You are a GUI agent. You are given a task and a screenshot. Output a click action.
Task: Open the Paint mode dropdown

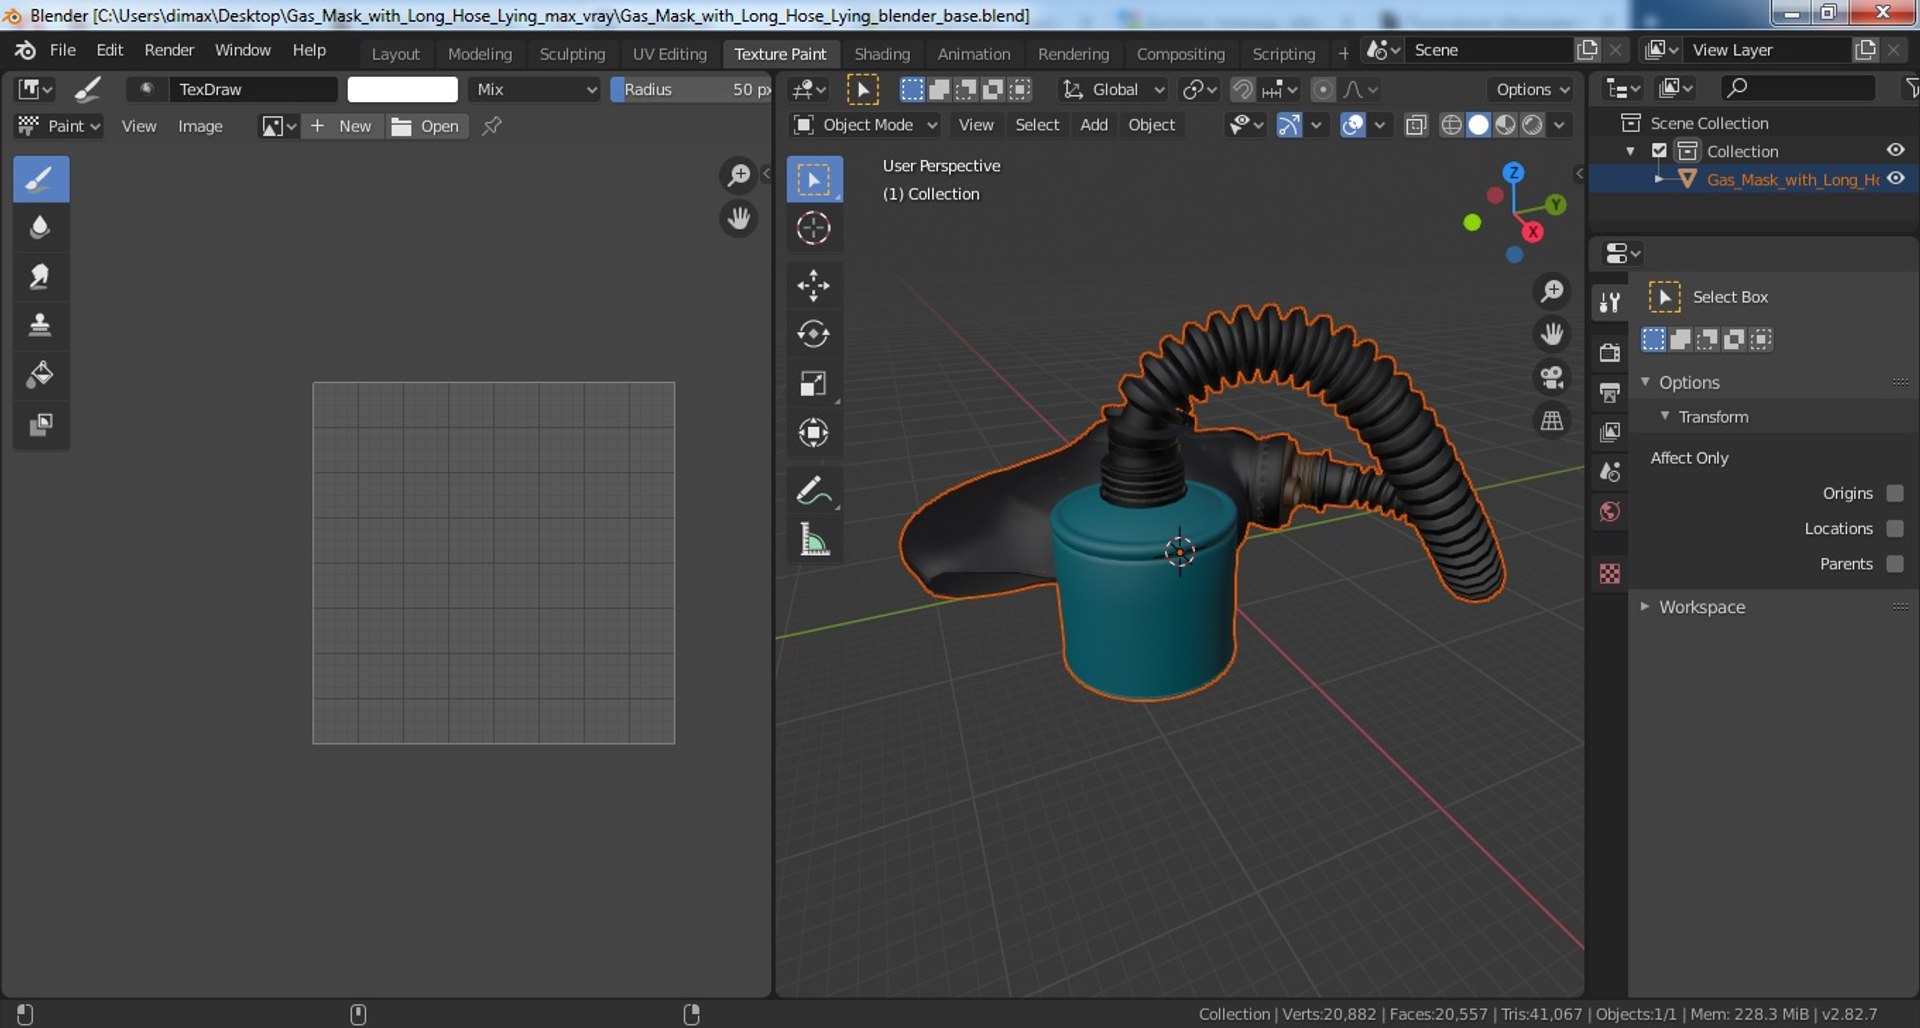pos(59,126)
